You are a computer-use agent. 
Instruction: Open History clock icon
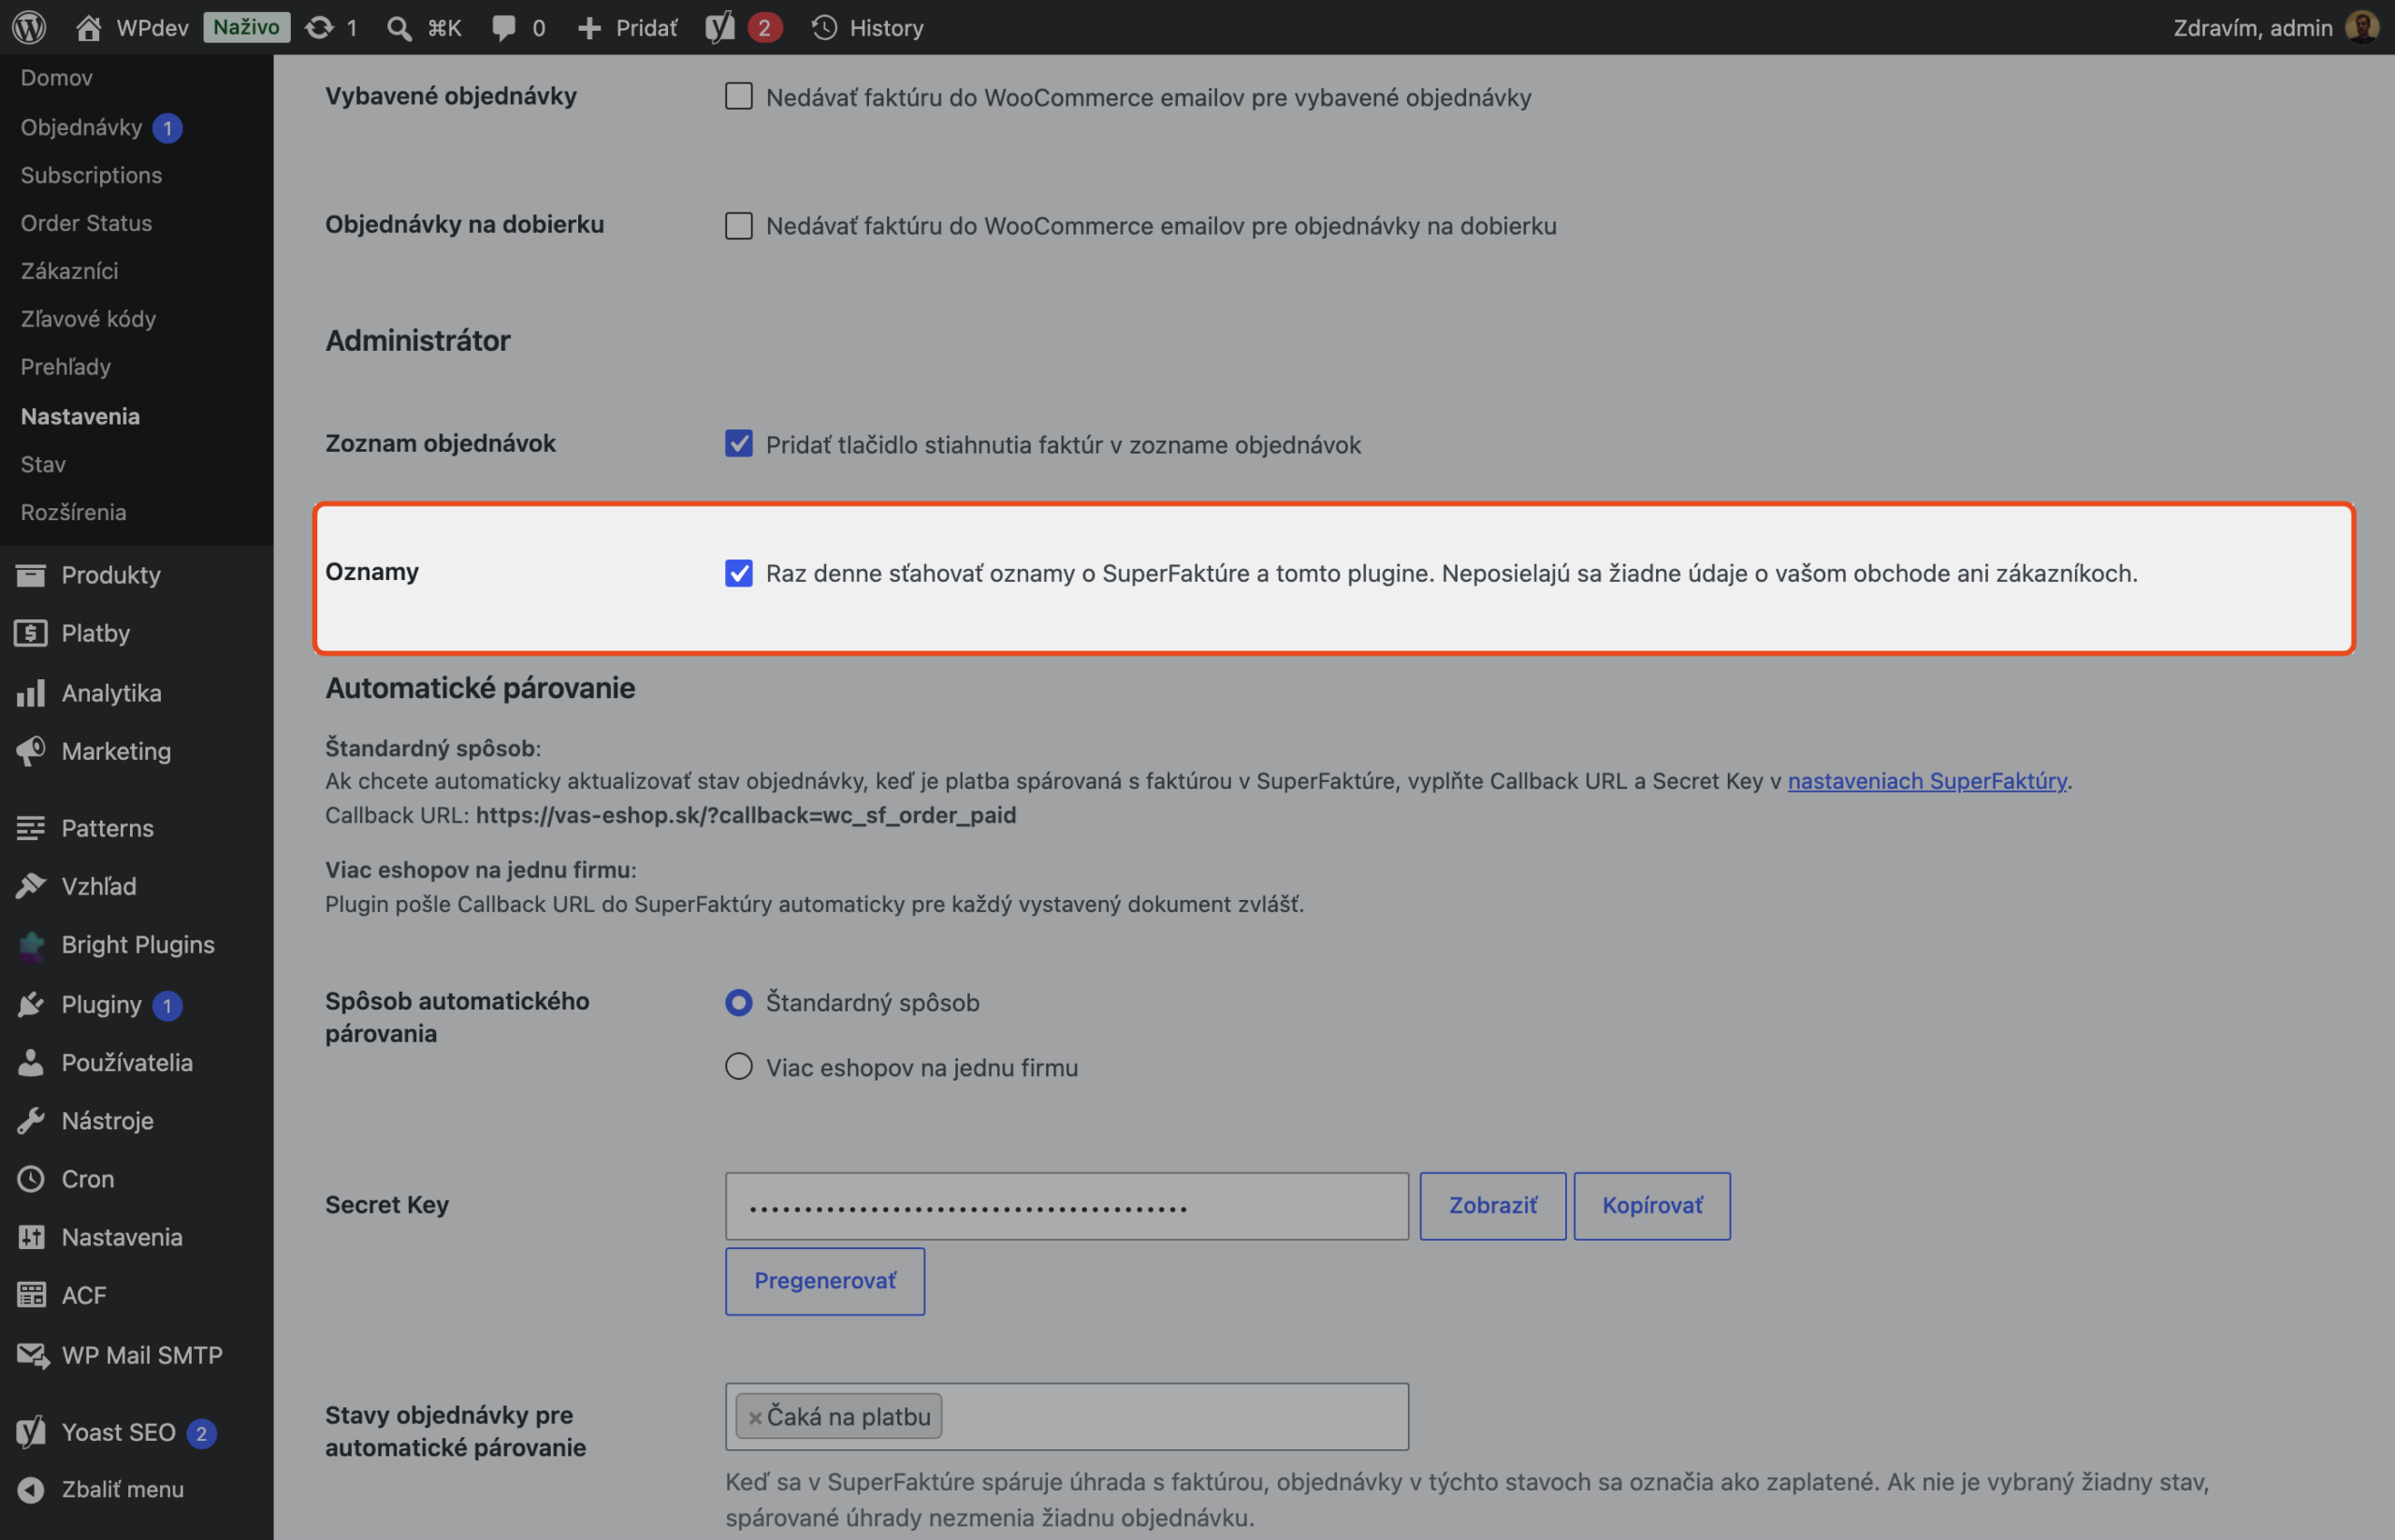pyautogui.click(x=824, y=27)
